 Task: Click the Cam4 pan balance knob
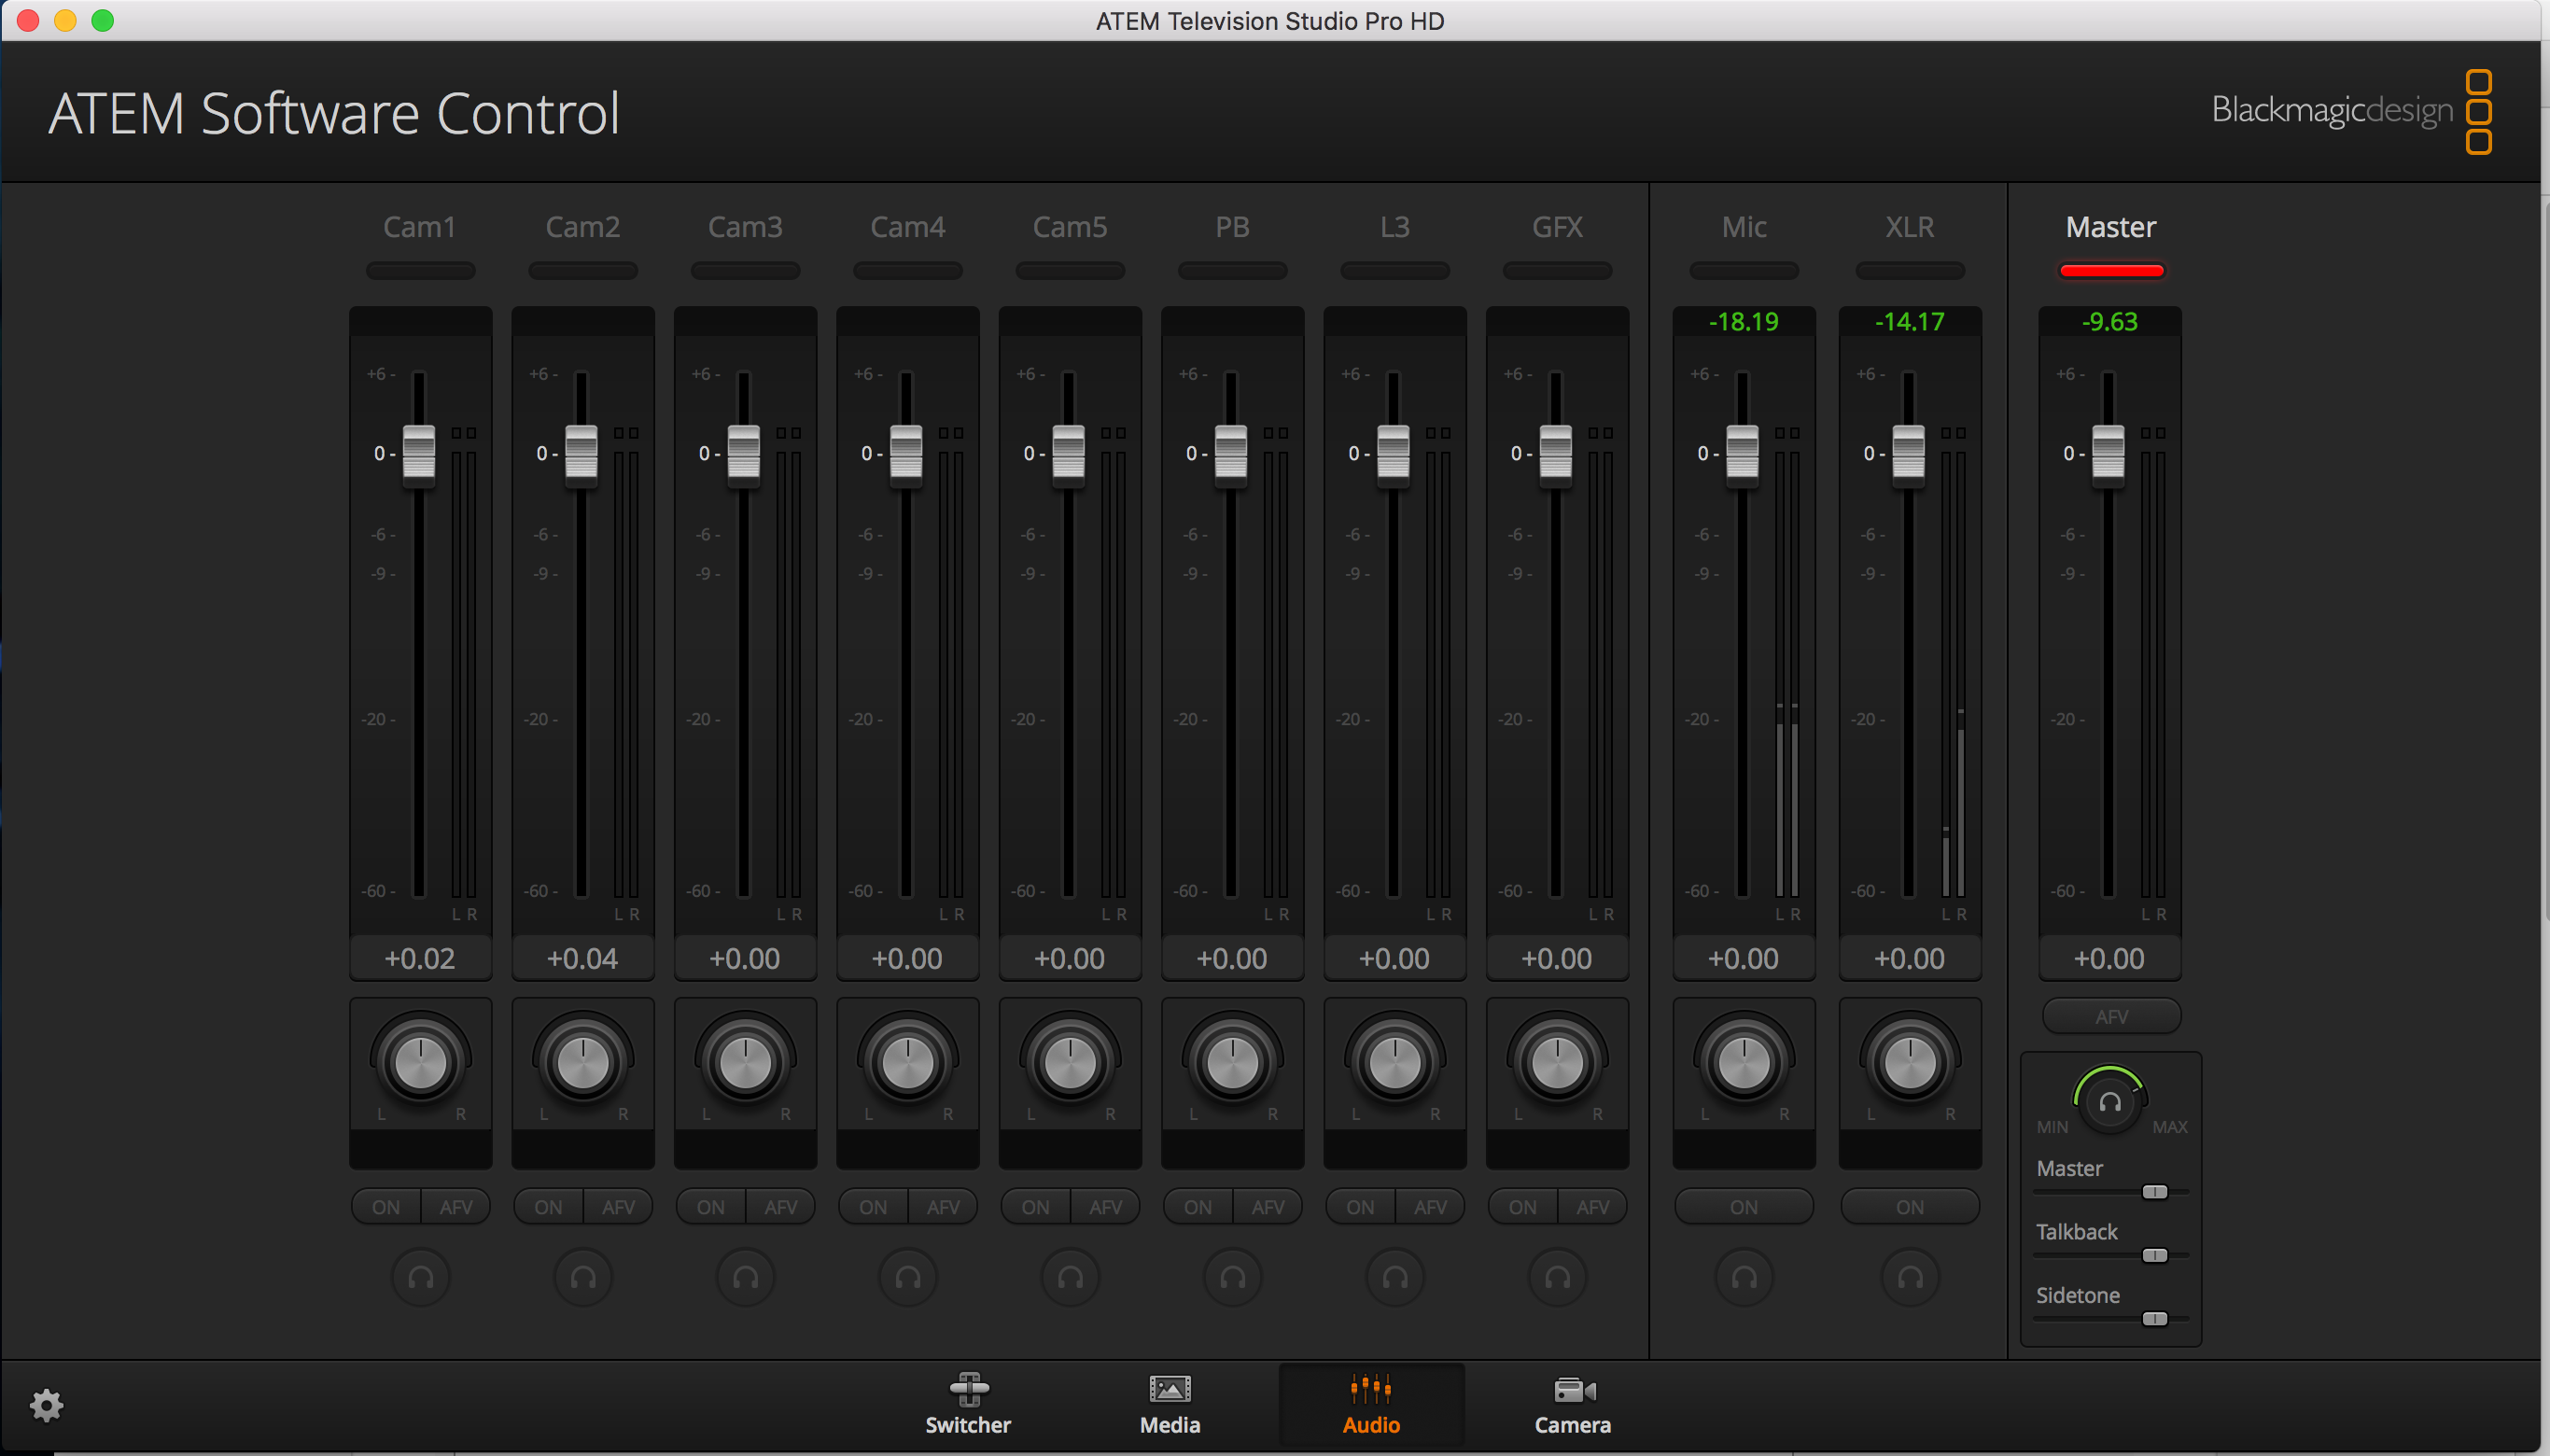[x=908, y=1062]
